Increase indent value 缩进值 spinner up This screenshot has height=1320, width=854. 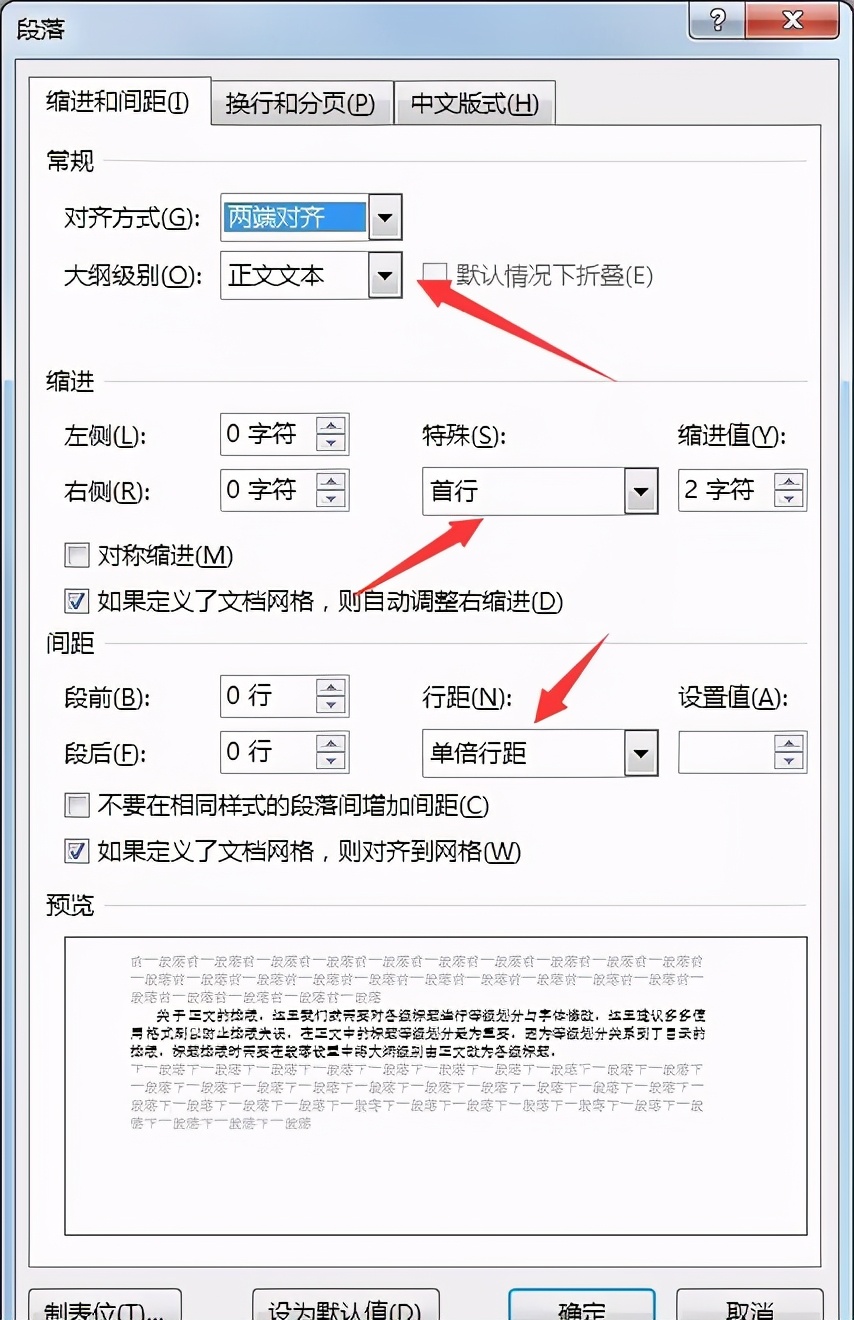coord(789,482)
